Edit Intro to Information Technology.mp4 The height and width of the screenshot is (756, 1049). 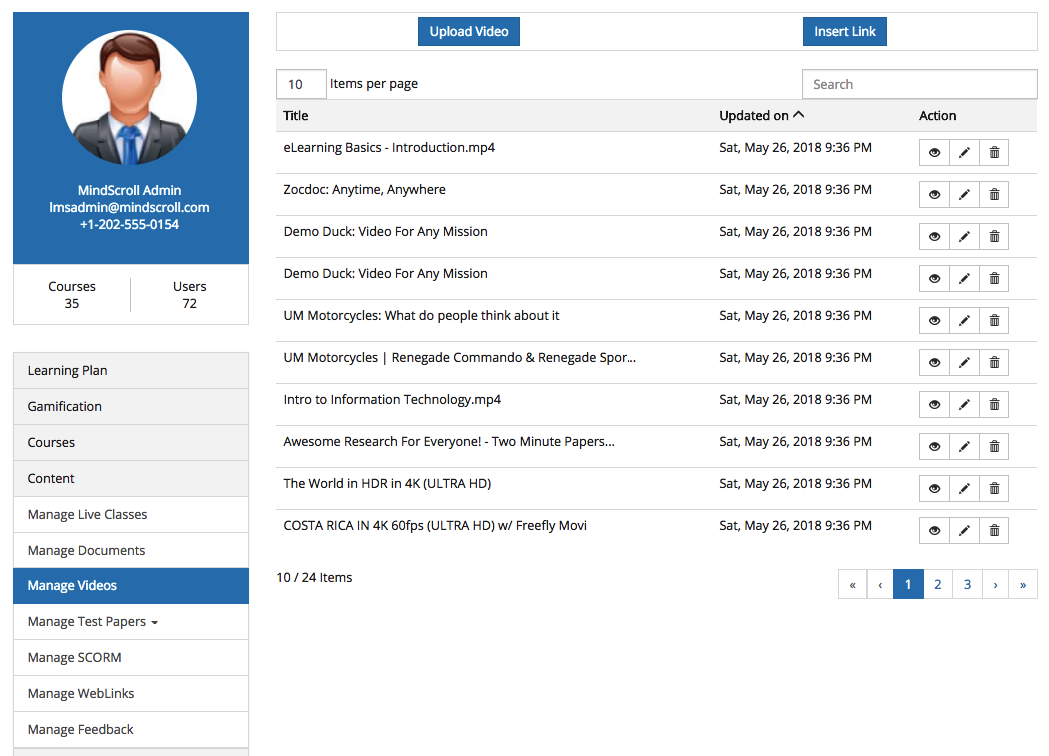(x=964, y=405)
